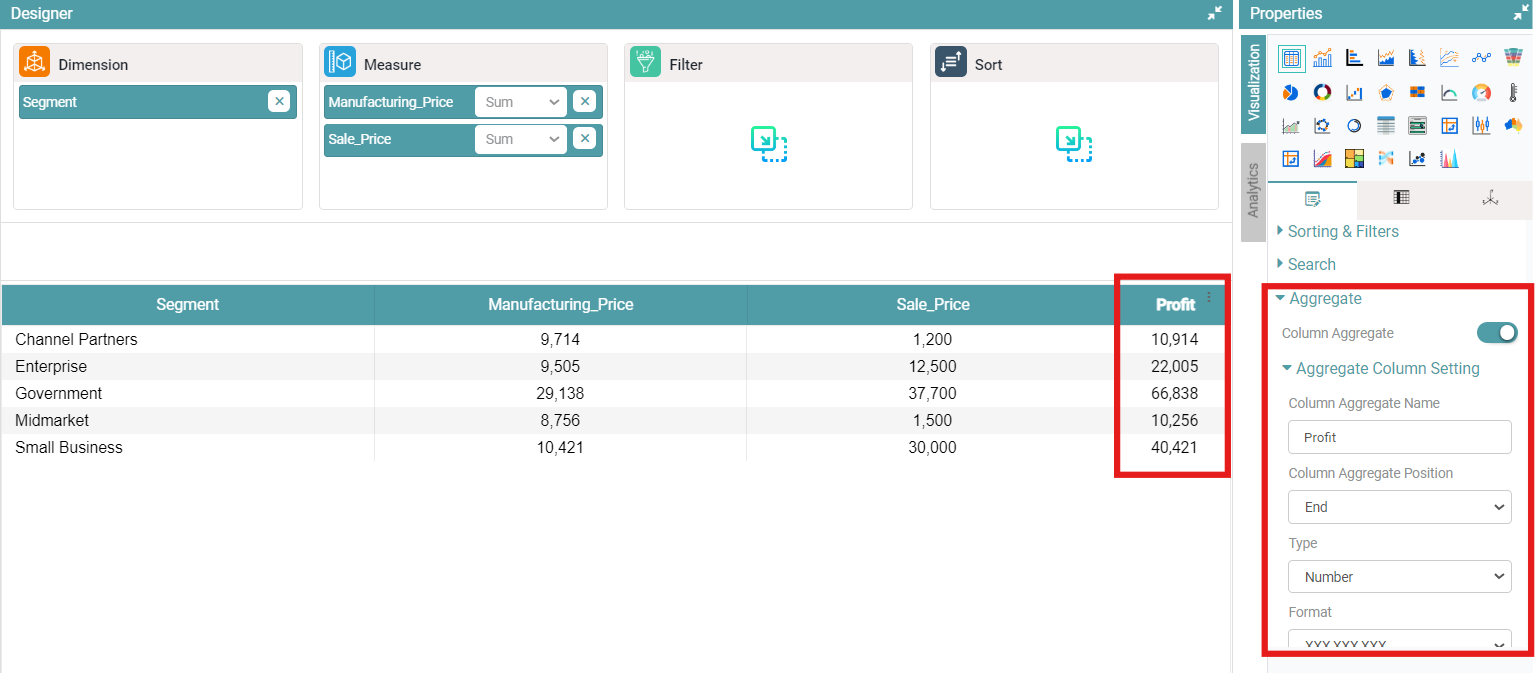Screen dimensions: 1535x673
Task: Pick the horizontal bar chart icon
Action: point(1354,59)
